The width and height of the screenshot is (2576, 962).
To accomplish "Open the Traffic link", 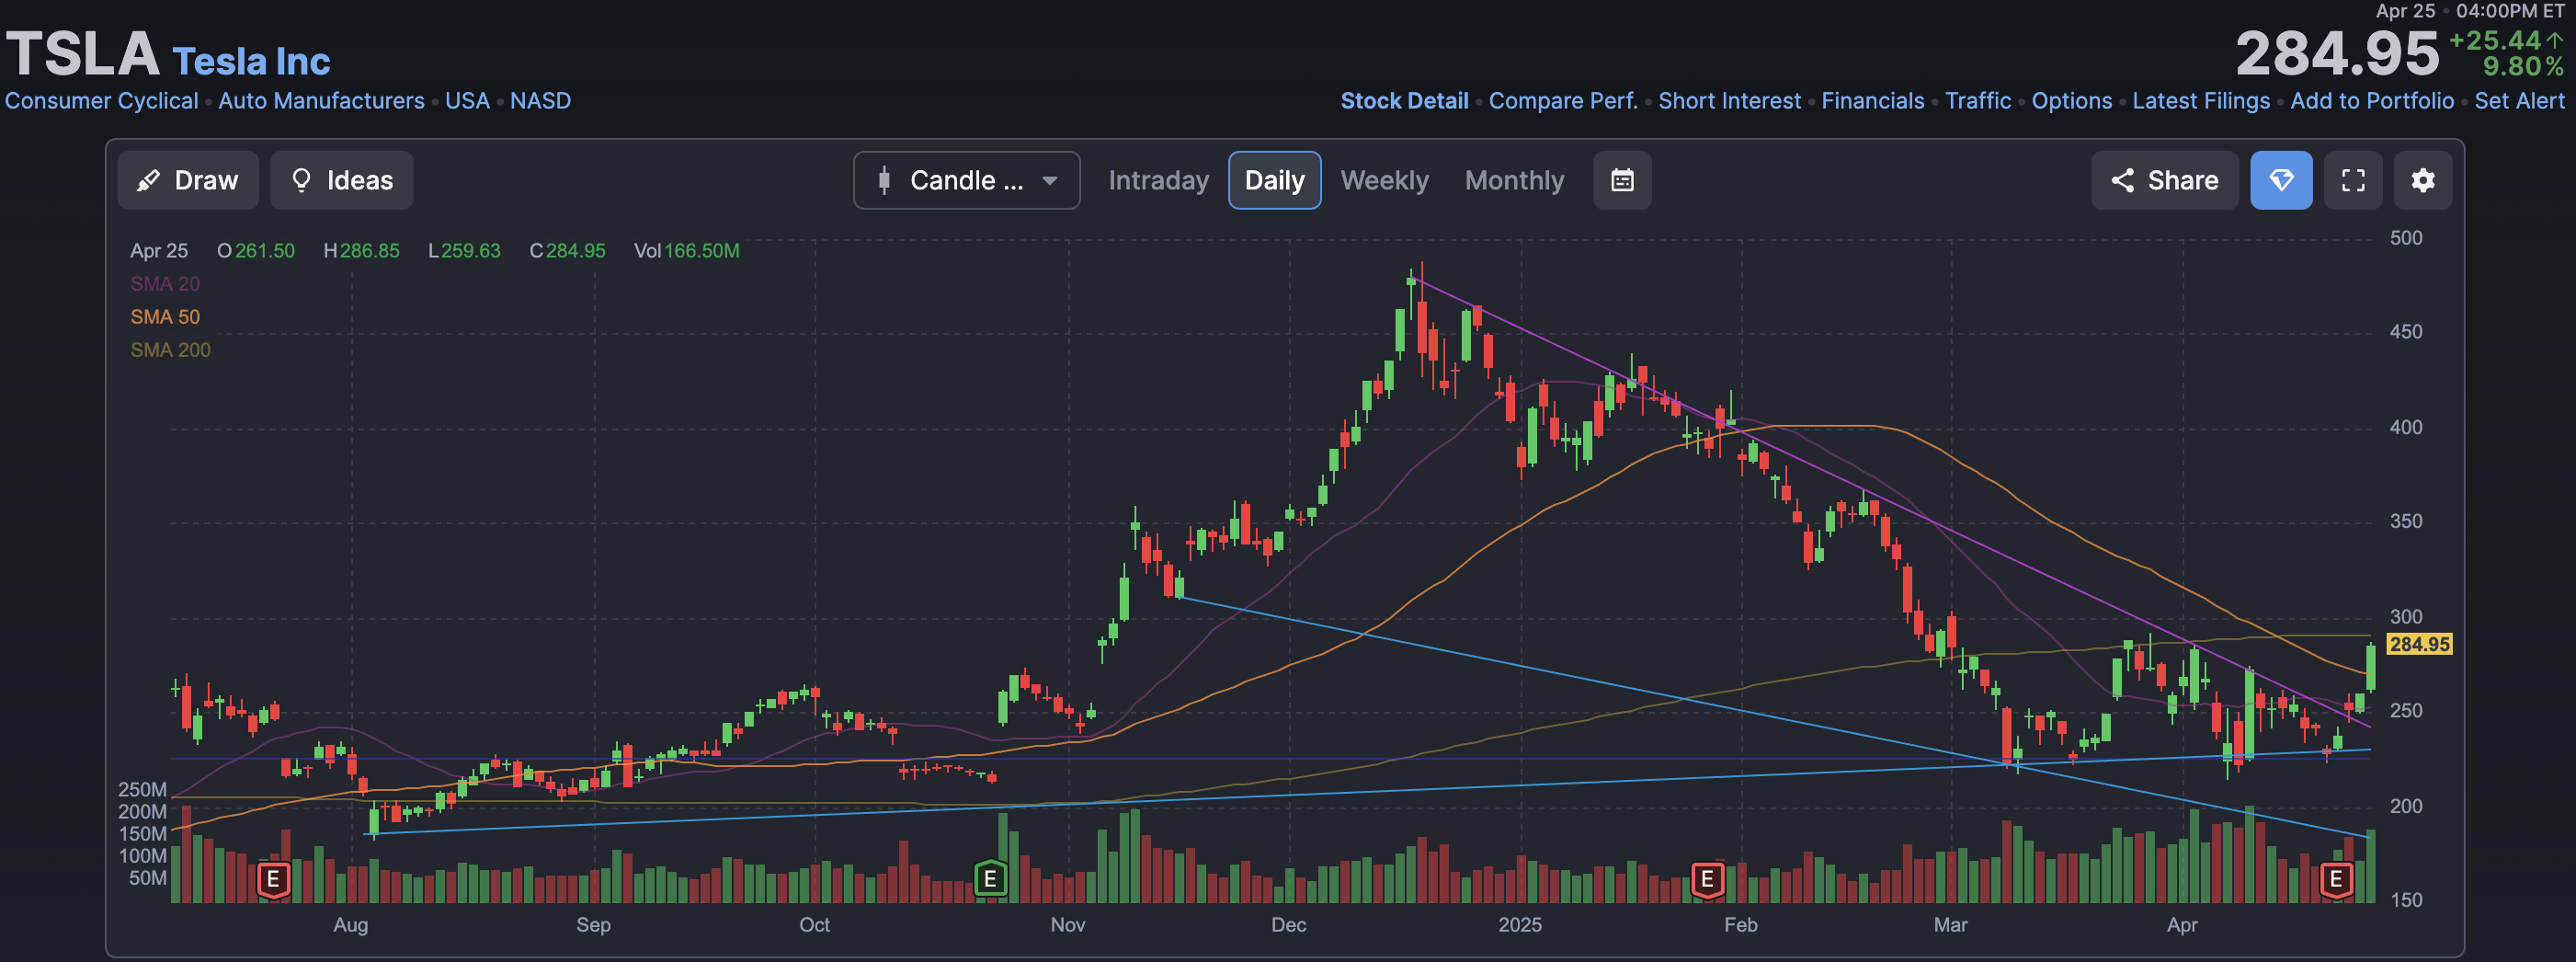I will pos(1977,101).
